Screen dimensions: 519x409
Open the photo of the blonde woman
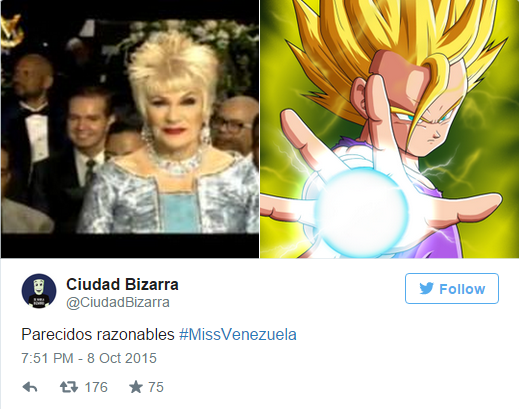130,129
